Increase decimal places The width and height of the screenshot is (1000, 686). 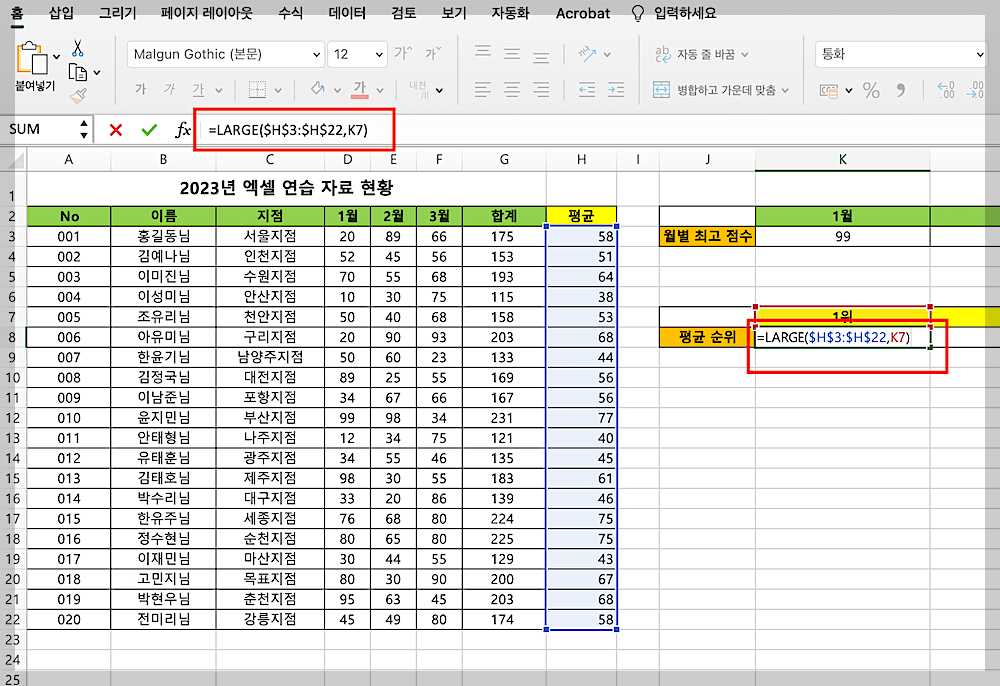946,90
